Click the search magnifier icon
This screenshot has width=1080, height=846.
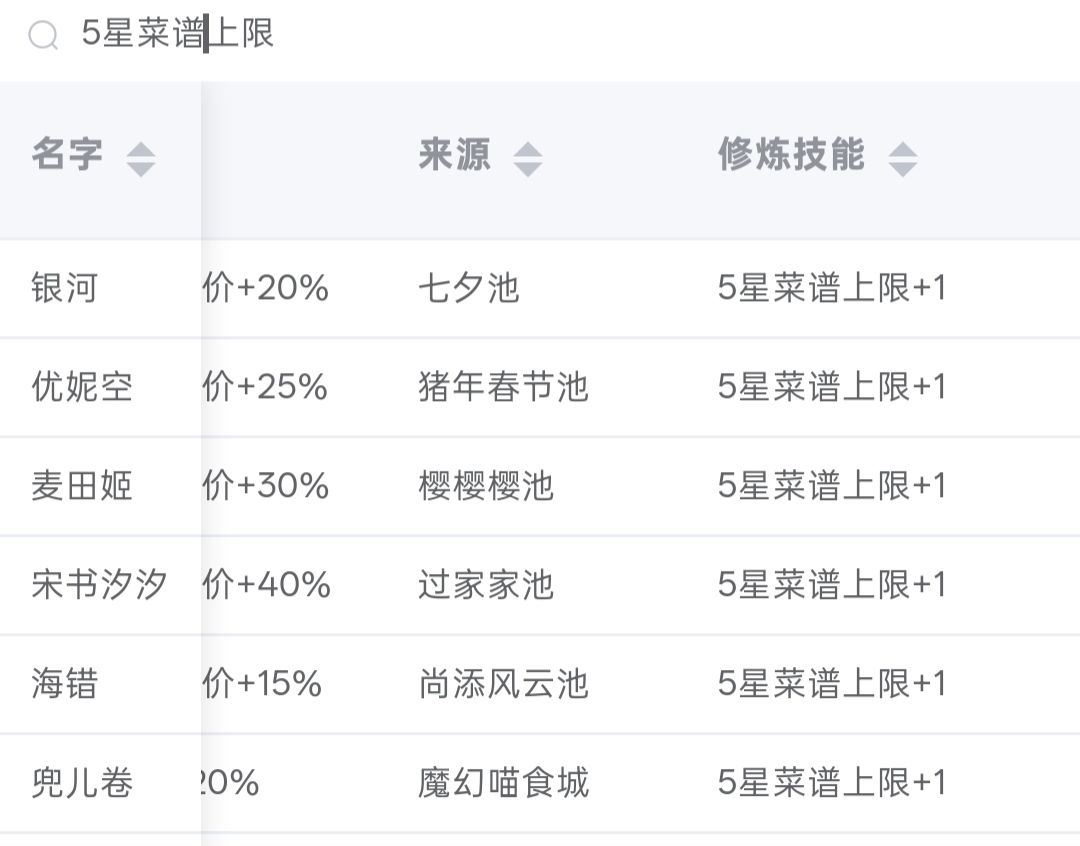tap(43, 34)
